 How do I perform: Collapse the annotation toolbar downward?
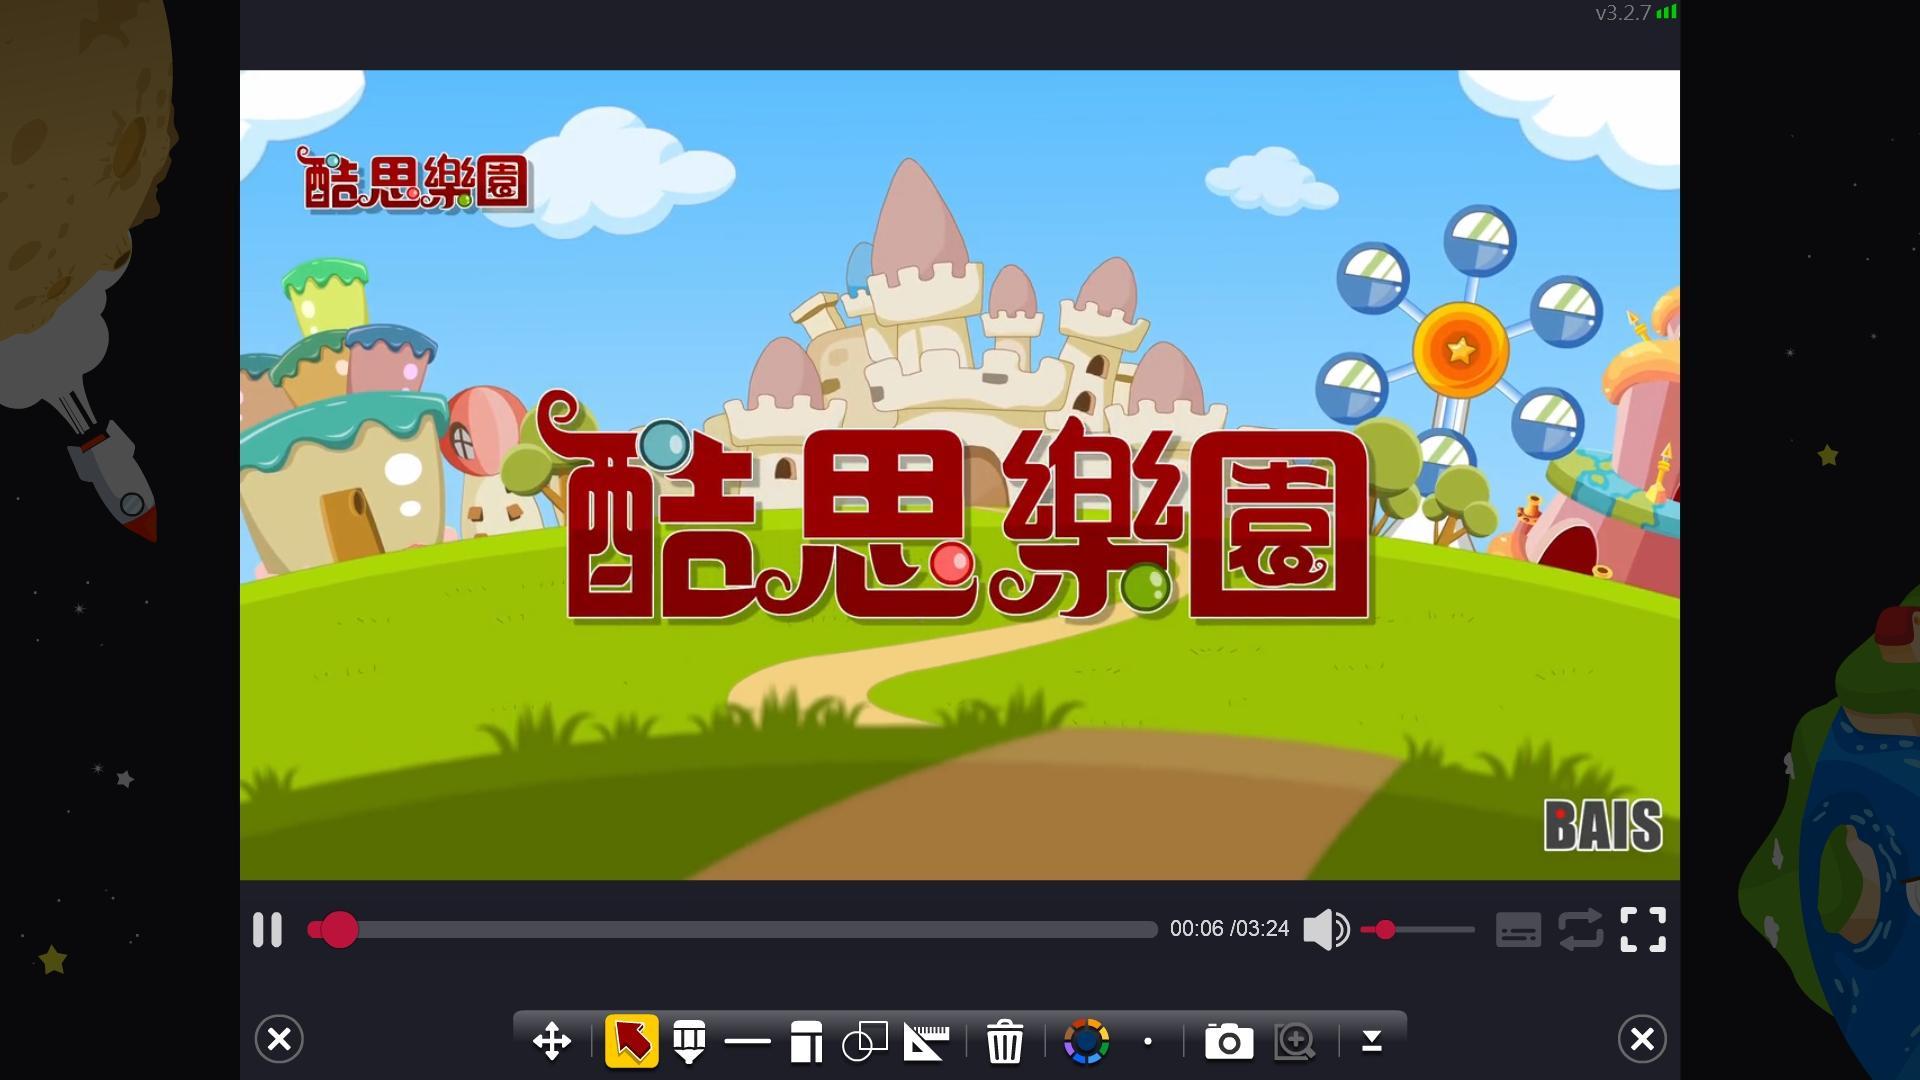pyautogui.click(x=1372, y=1041)
